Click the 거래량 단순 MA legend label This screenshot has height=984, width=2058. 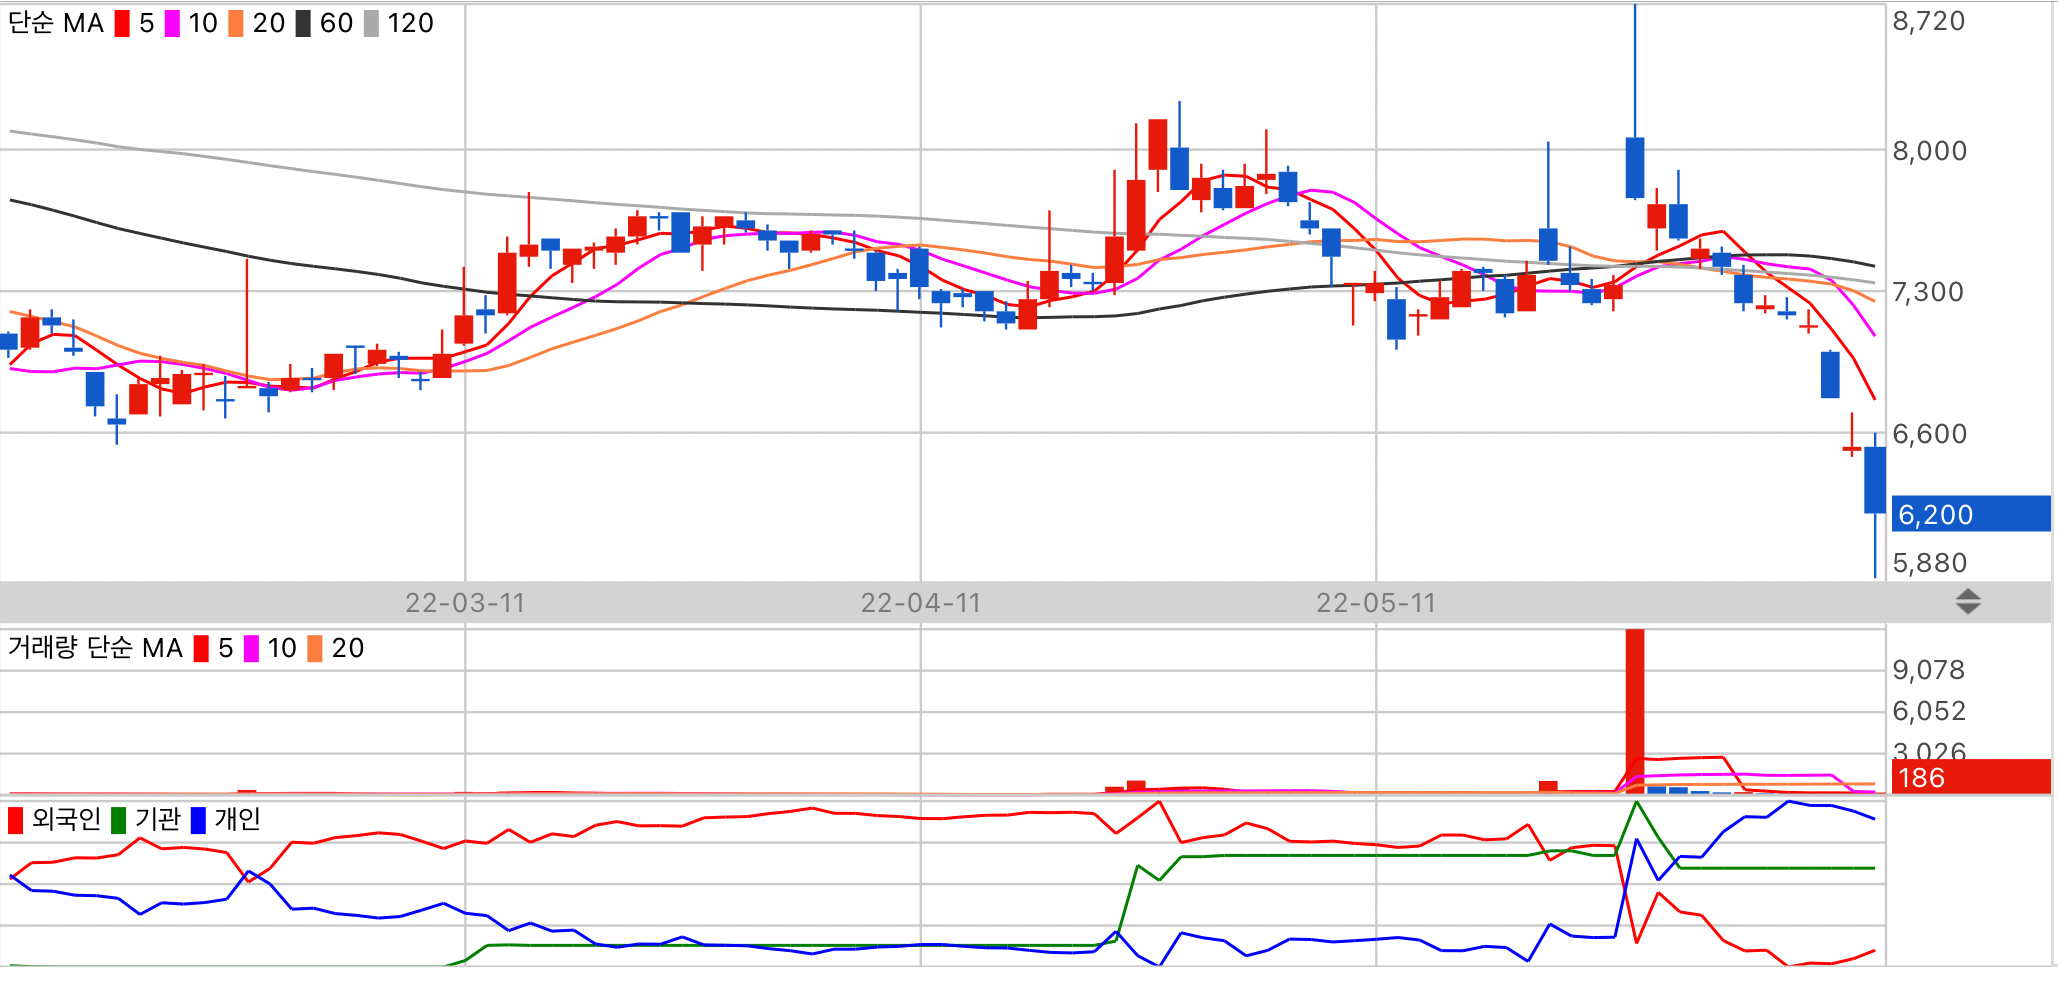coord(95,648)
